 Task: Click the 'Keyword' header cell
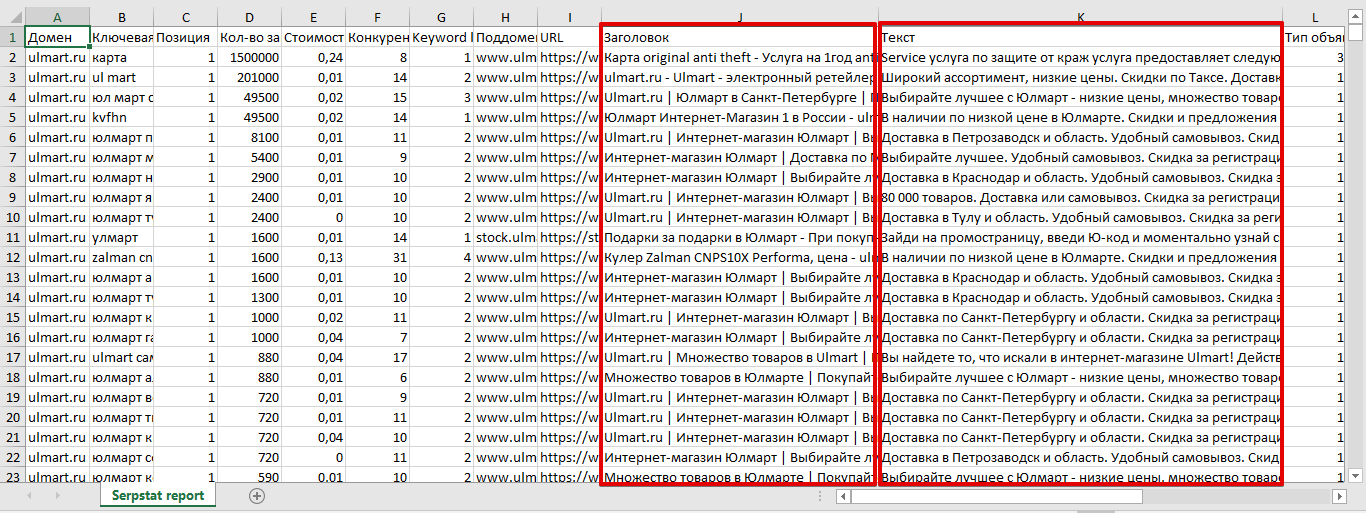click(441, 37)
